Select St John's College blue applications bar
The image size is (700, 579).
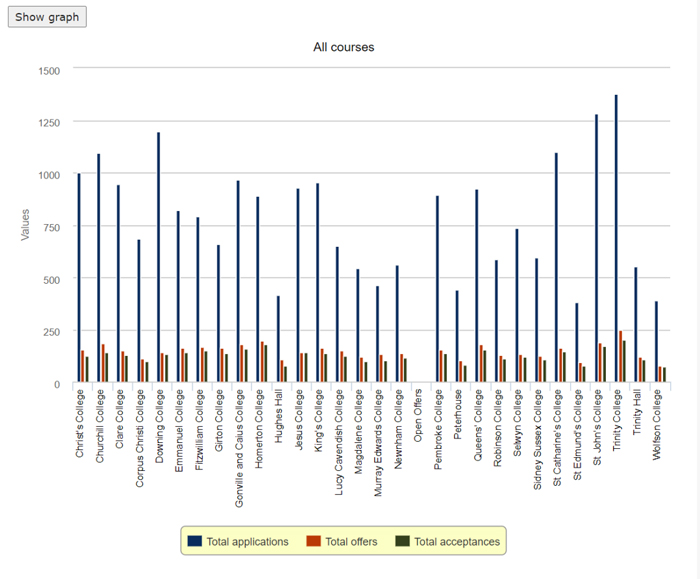click(596, 250)
